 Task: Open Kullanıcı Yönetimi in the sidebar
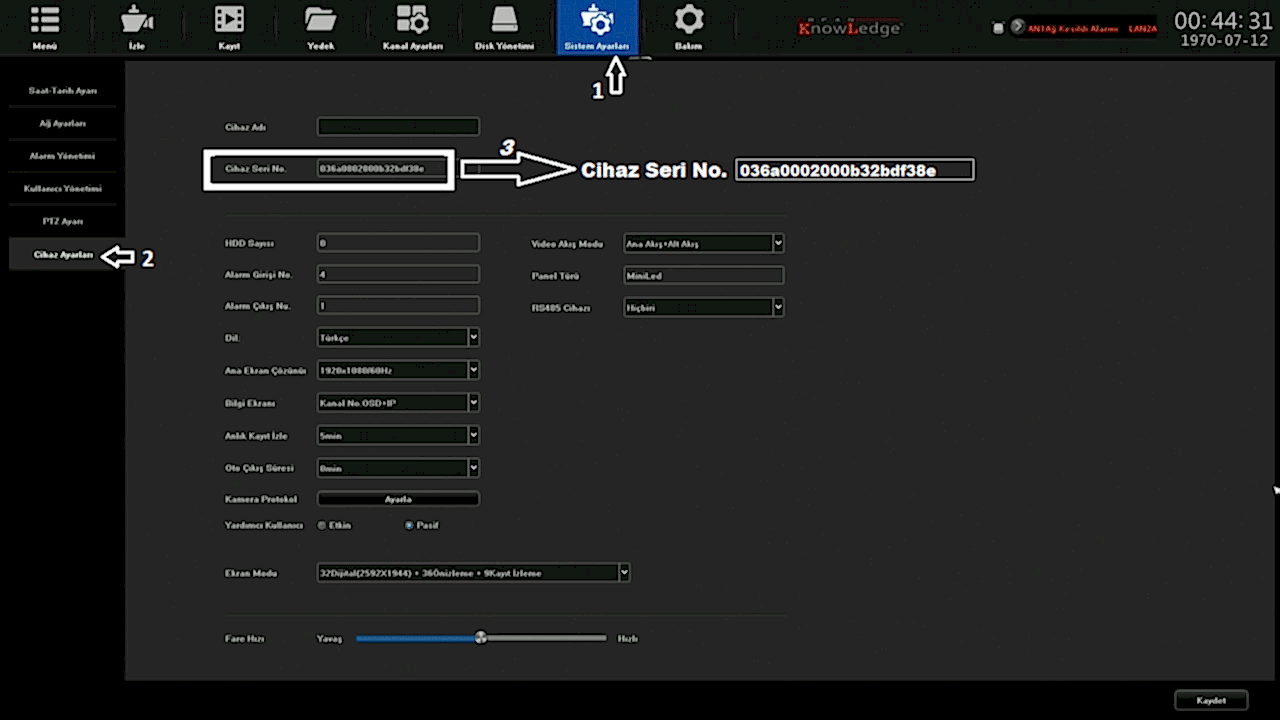click(62, 188)
